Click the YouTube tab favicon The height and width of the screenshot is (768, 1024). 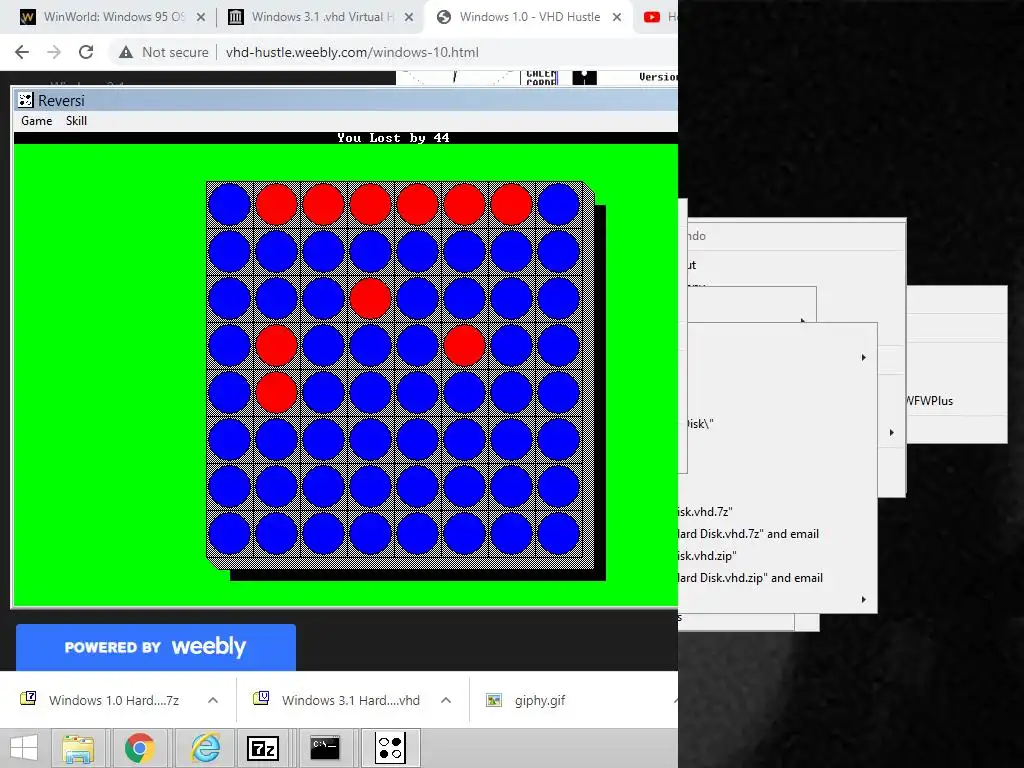[x=652, y=18]
